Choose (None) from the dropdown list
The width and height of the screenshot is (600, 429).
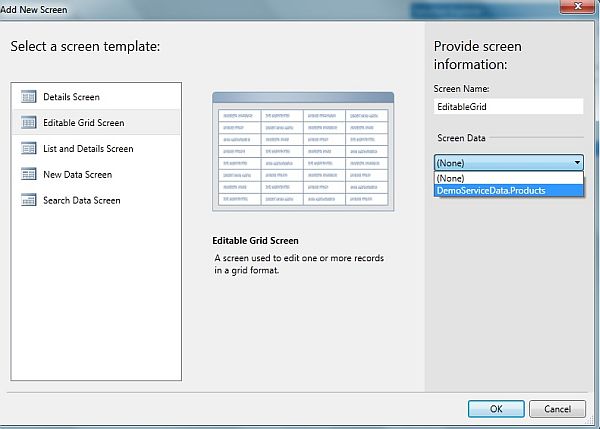[509, 178]
